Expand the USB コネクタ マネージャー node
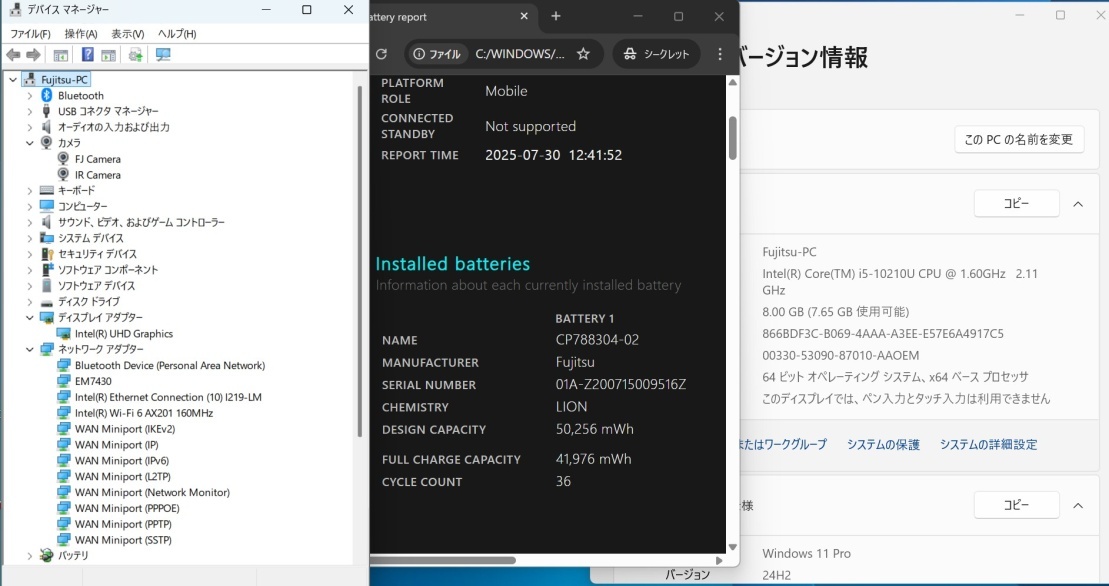This screenshot has height=586, width=1109. click(30, 111)
